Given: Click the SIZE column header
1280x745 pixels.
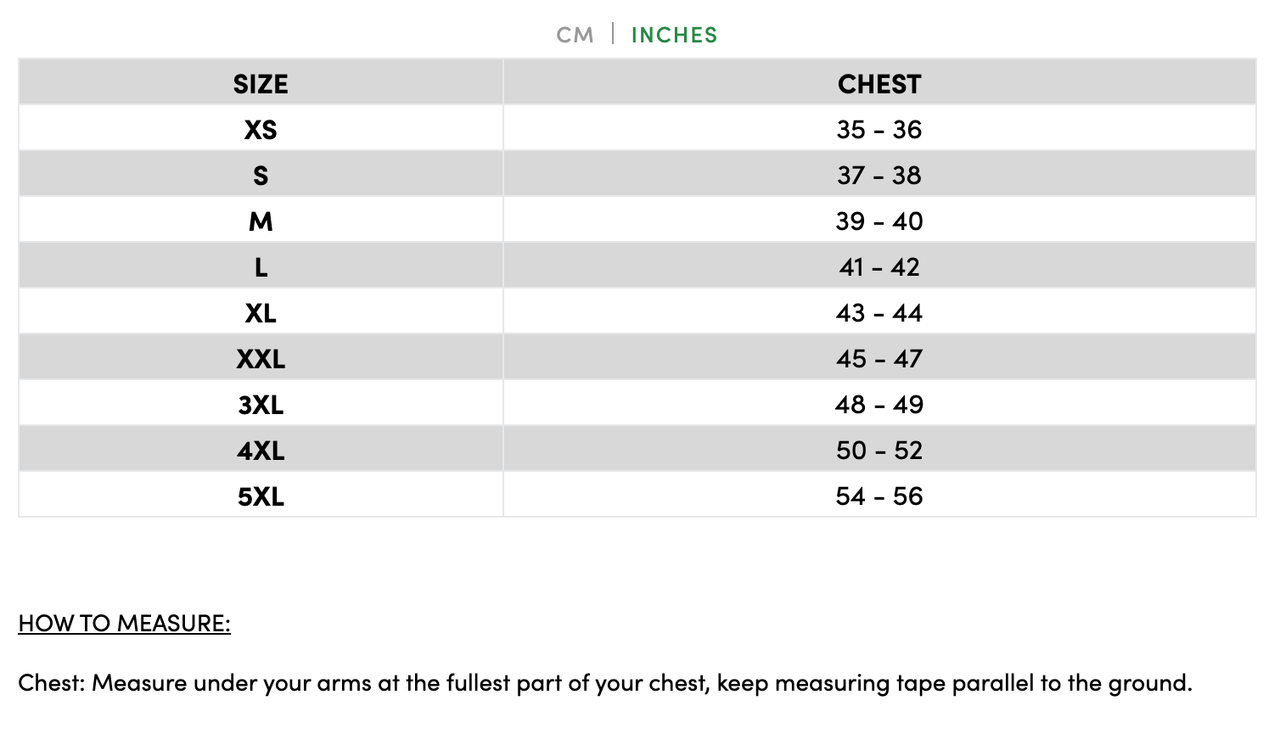Looking at the screenshot, I should [261, 84].
